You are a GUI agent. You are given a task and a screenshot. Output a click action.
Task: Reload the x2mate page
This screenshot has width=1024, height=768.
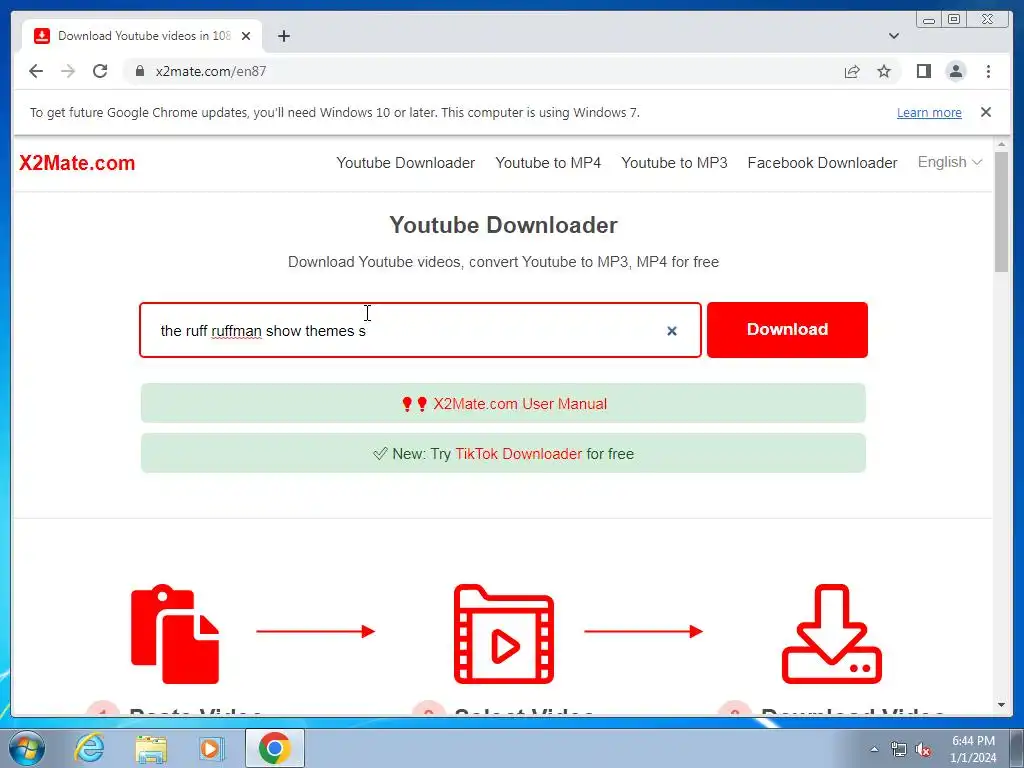(x=100, y=71)
